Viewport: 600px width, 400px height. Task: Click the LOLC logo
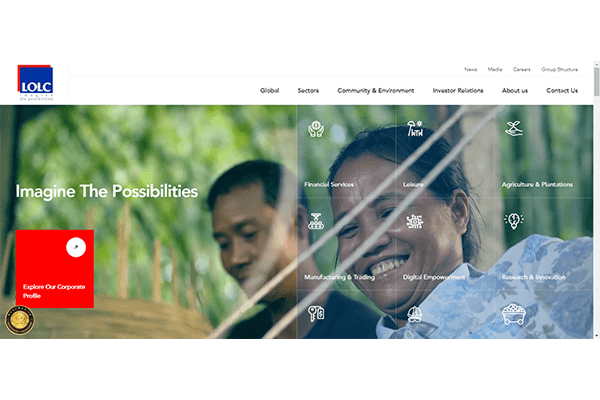coord(35,83)
